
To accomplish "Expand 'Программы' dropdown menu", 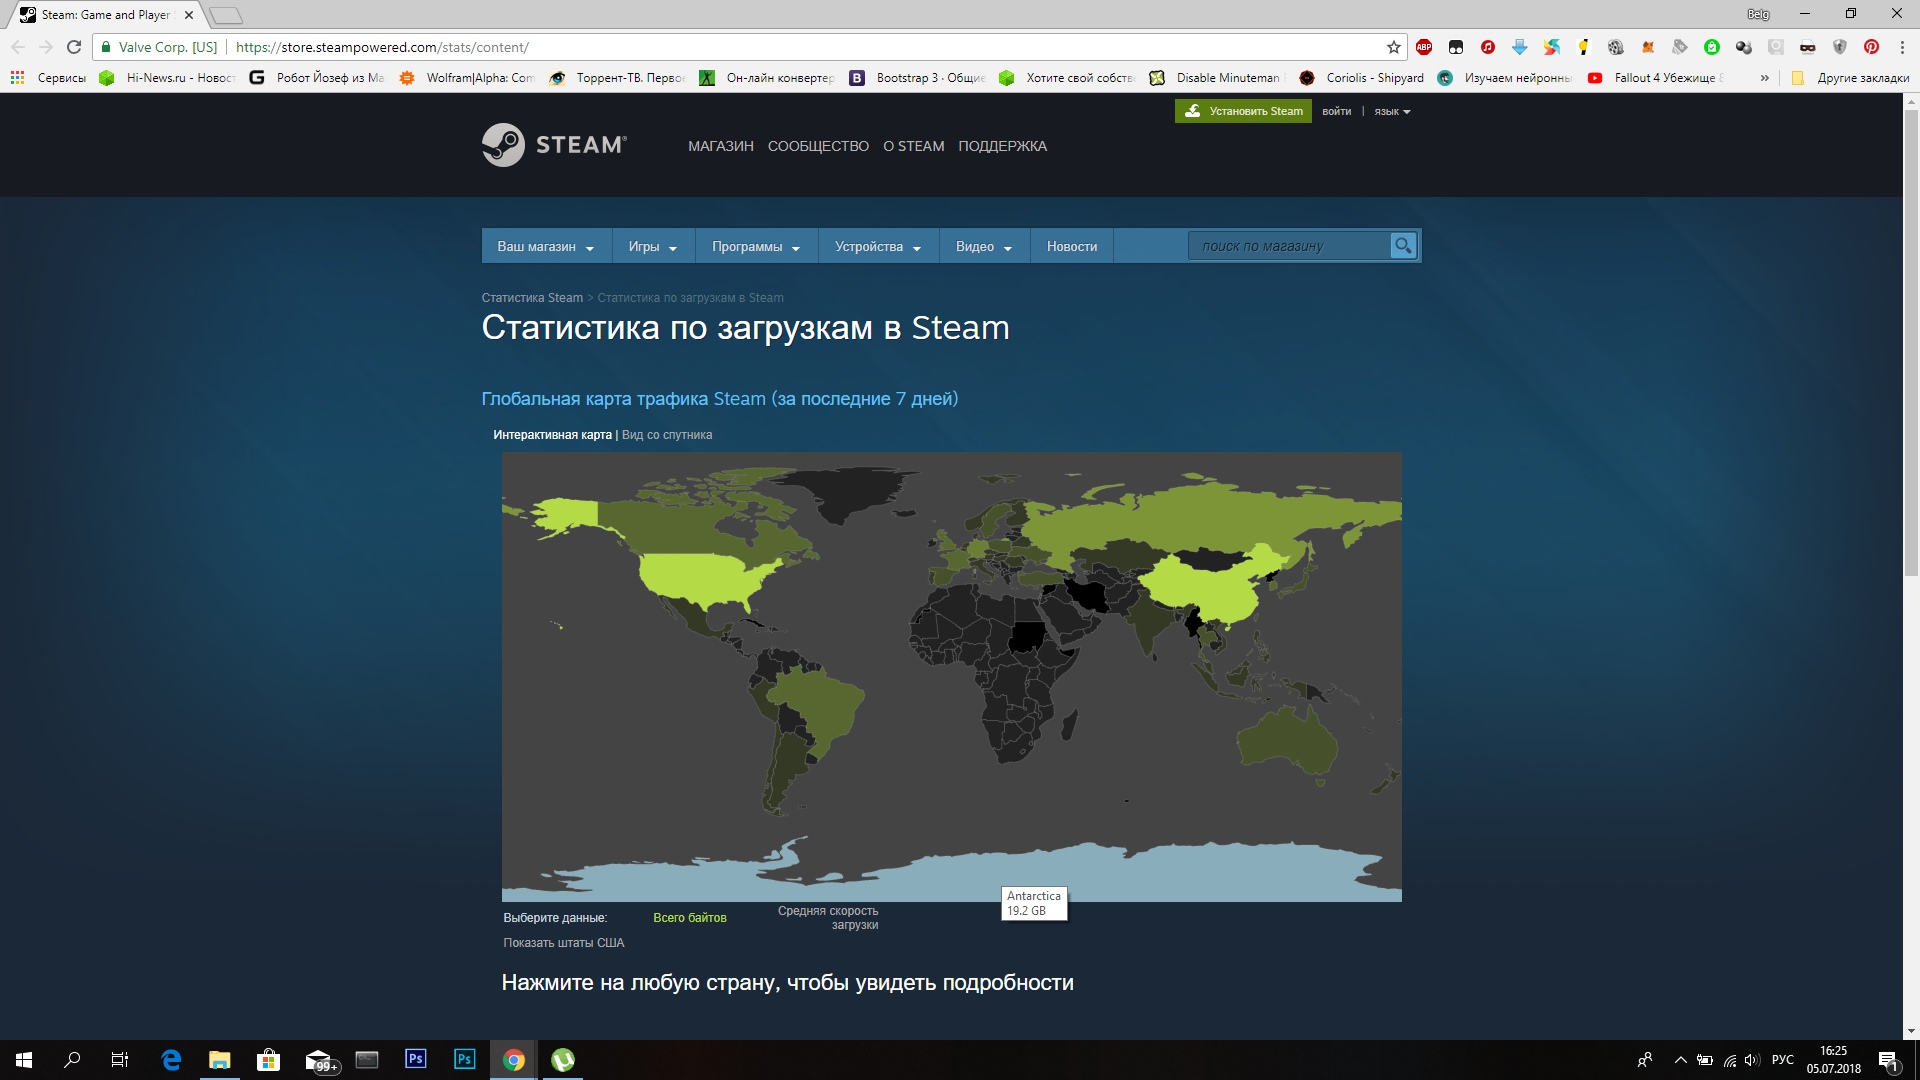I will tap(756, 246).
